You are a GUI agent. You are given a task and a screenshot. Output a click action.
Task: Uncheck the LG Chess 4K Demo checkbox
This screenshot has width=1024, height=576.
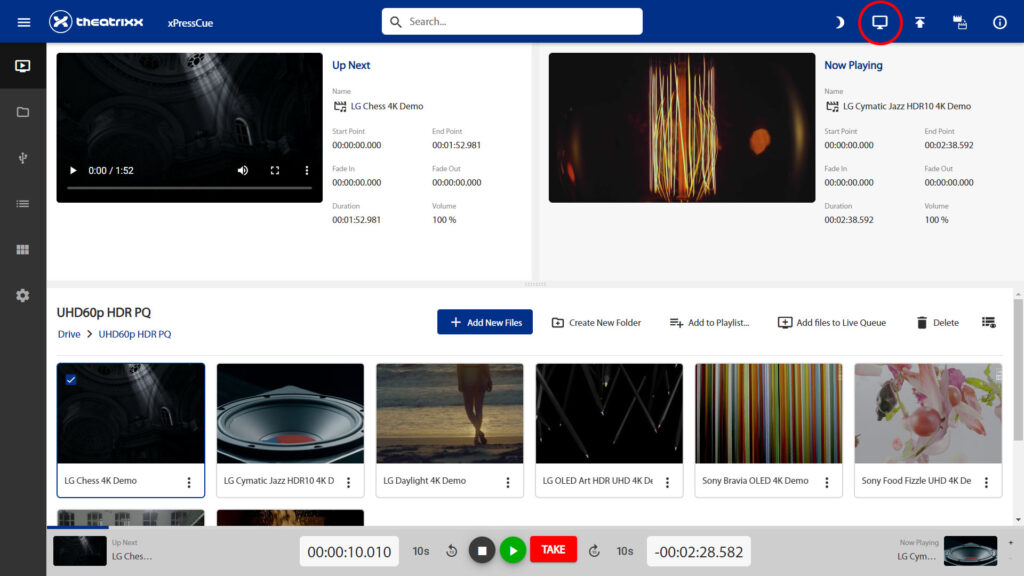(70, 379)
